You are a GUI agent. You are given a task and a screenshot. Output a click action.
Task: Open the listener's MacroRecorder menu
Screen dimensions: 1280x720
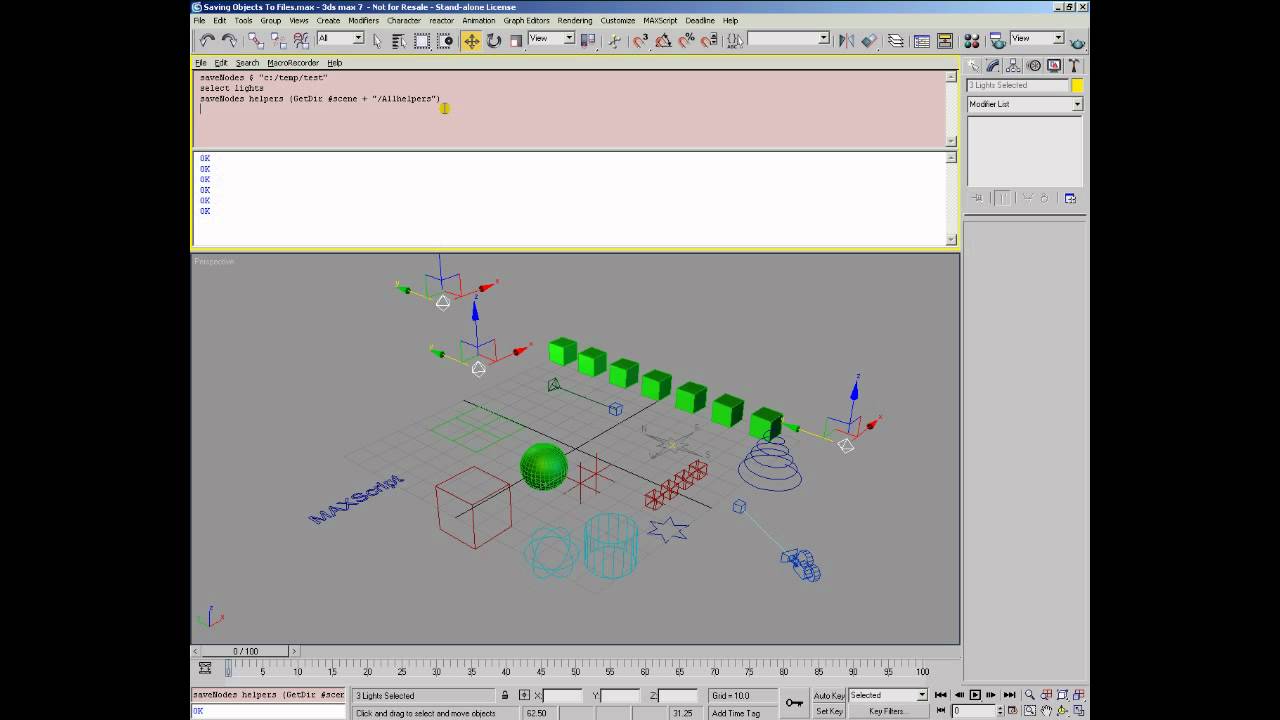coord(293,63)
